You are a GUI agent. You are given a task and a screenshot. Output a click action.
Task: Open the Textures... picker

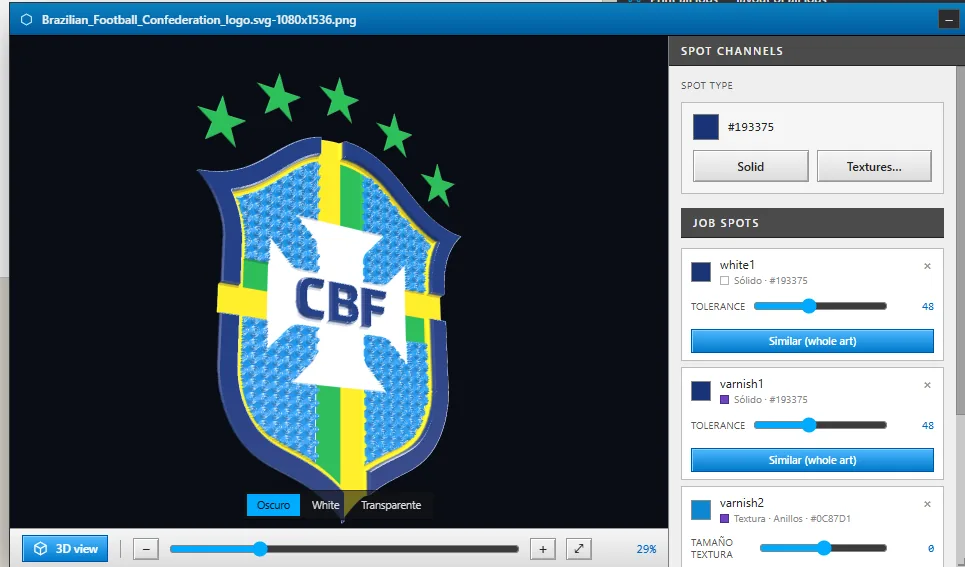point(874,166)
